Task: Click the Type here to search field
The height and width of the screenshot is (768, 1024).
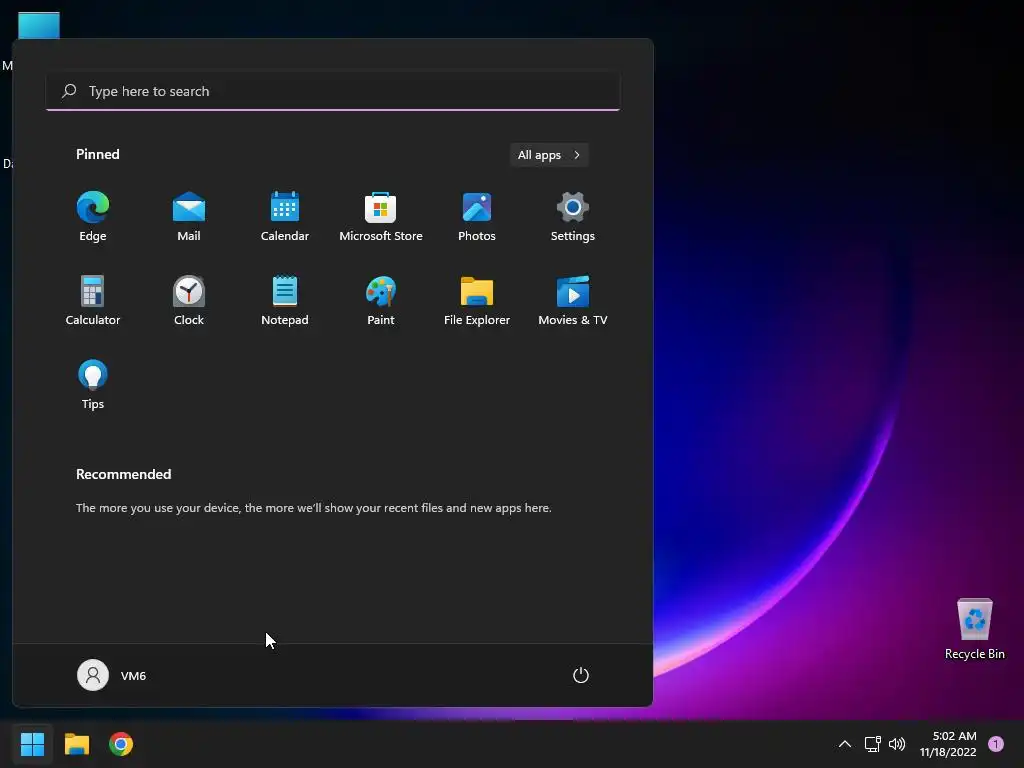Action: point(333,91)
